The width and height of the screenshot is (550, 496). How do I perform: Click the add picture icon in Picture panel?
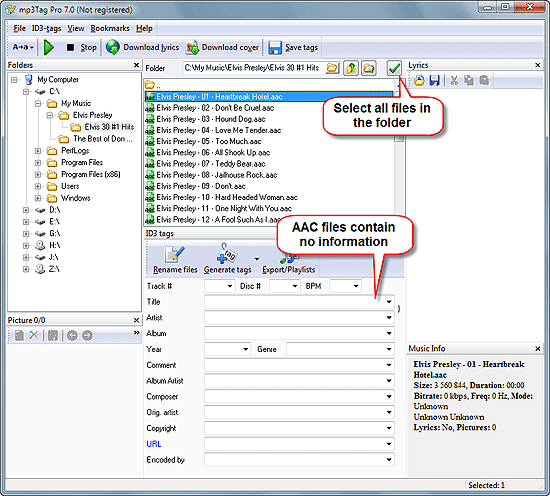pos(19,336)
